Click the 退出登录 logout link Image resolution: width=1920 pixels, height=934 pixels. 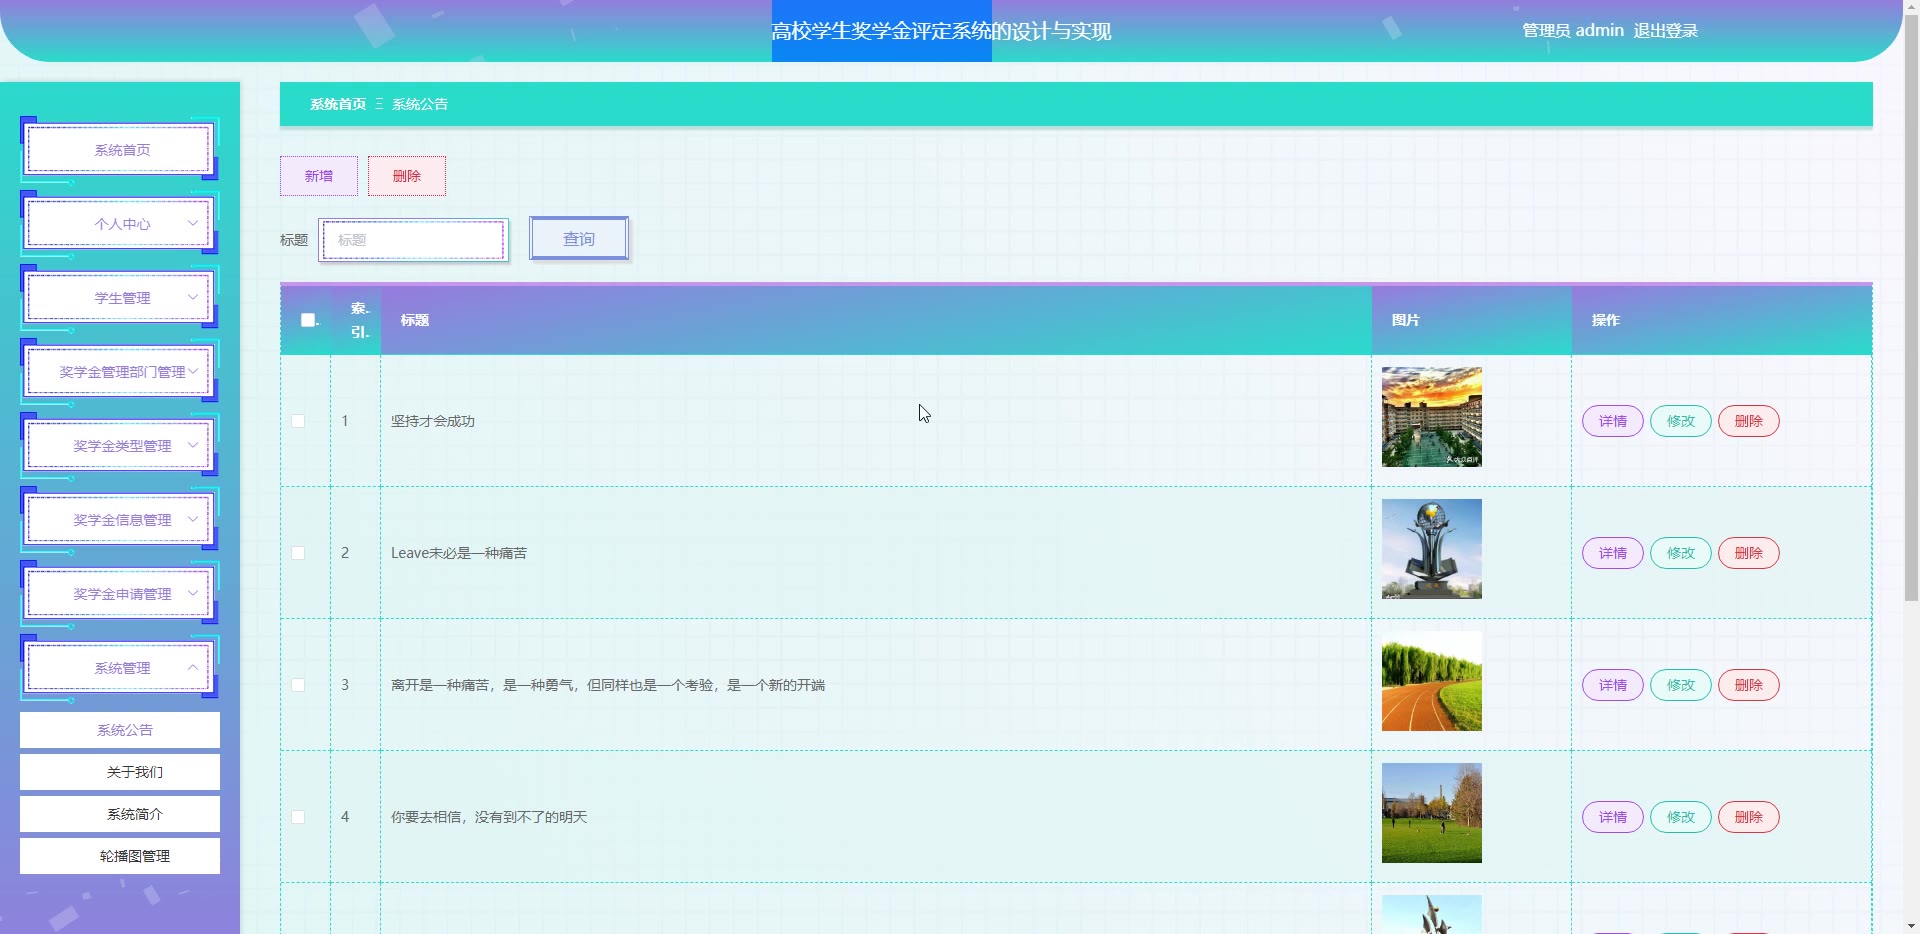[x=1666, y=31]
